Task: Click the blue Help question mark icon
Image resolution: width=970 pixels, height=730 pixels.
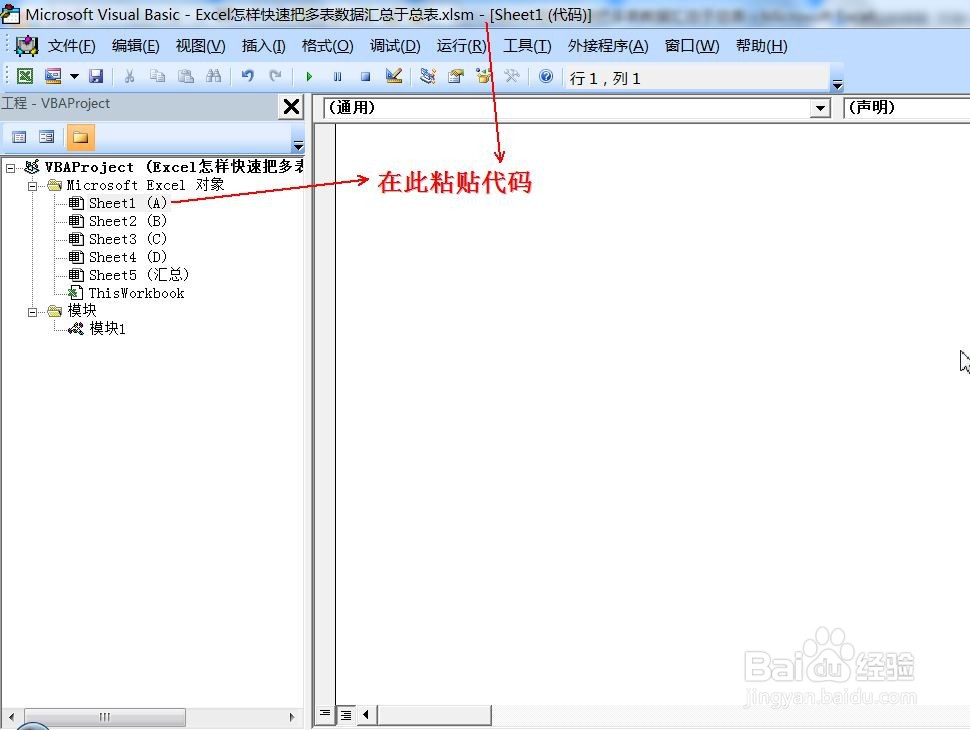Action: pos(546,76)
